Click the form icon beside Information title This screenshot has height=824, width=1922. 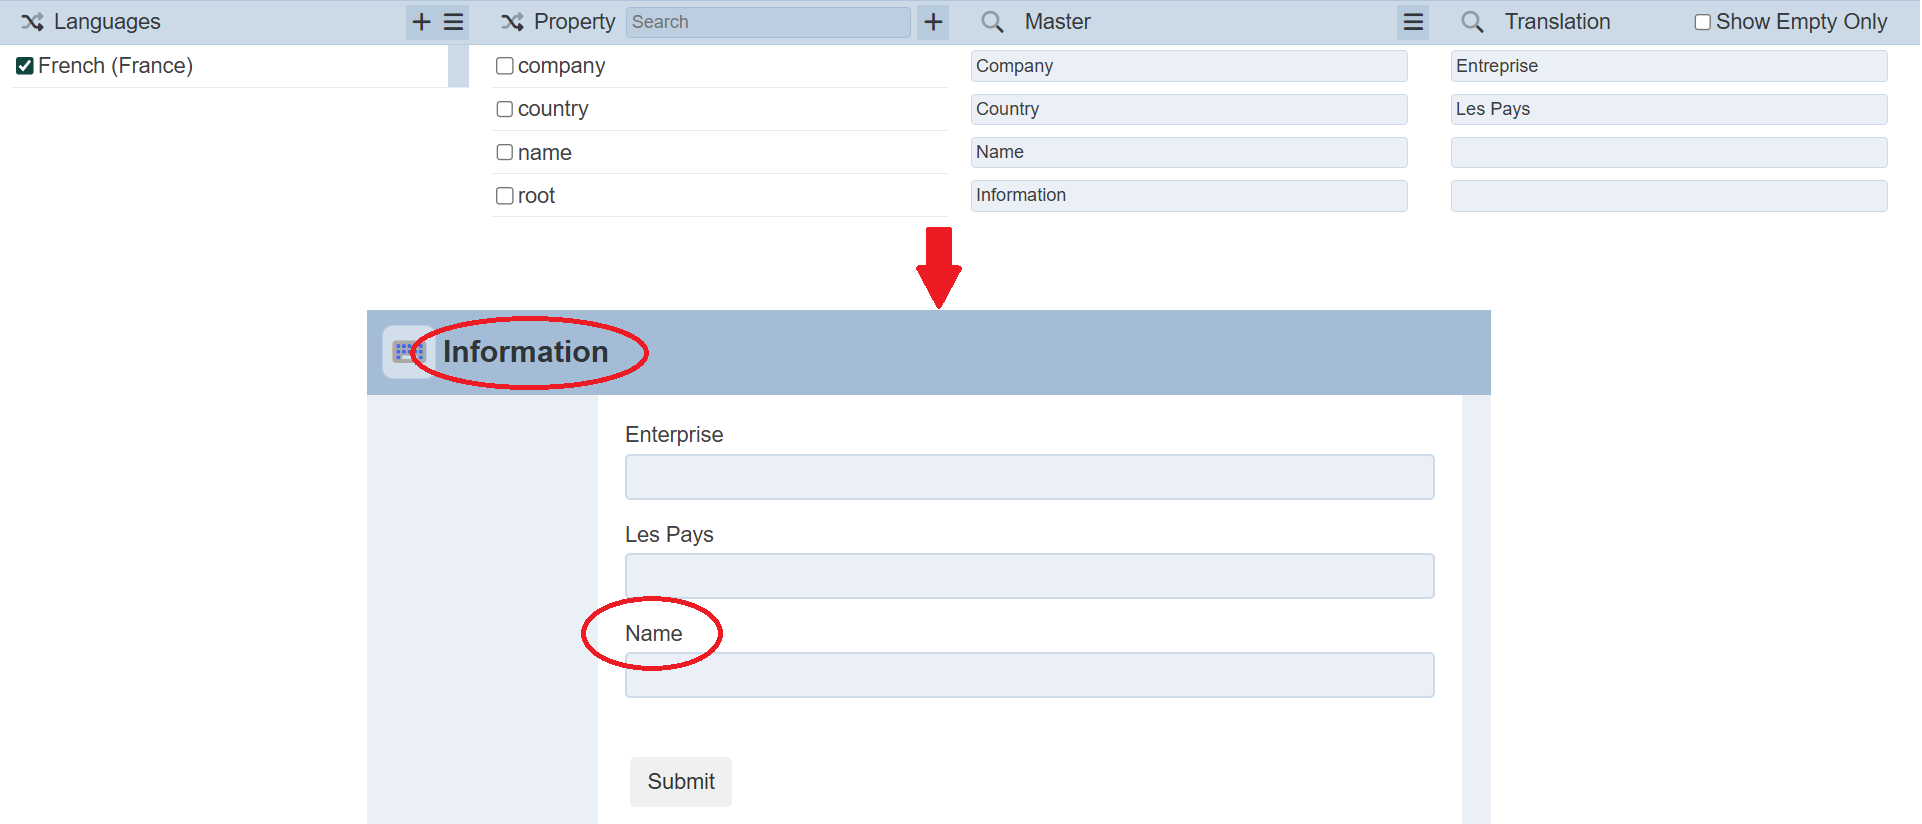[406, 352]
